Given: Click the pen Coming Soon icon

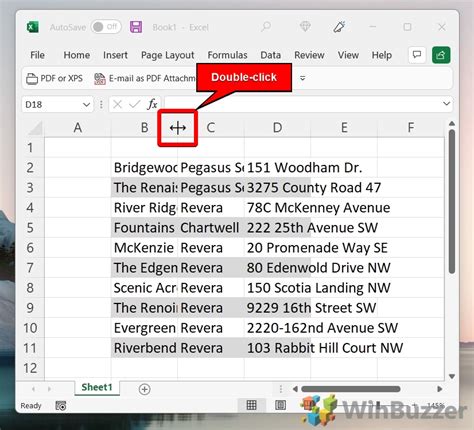Looking at the screenshot, I should 339,27.
